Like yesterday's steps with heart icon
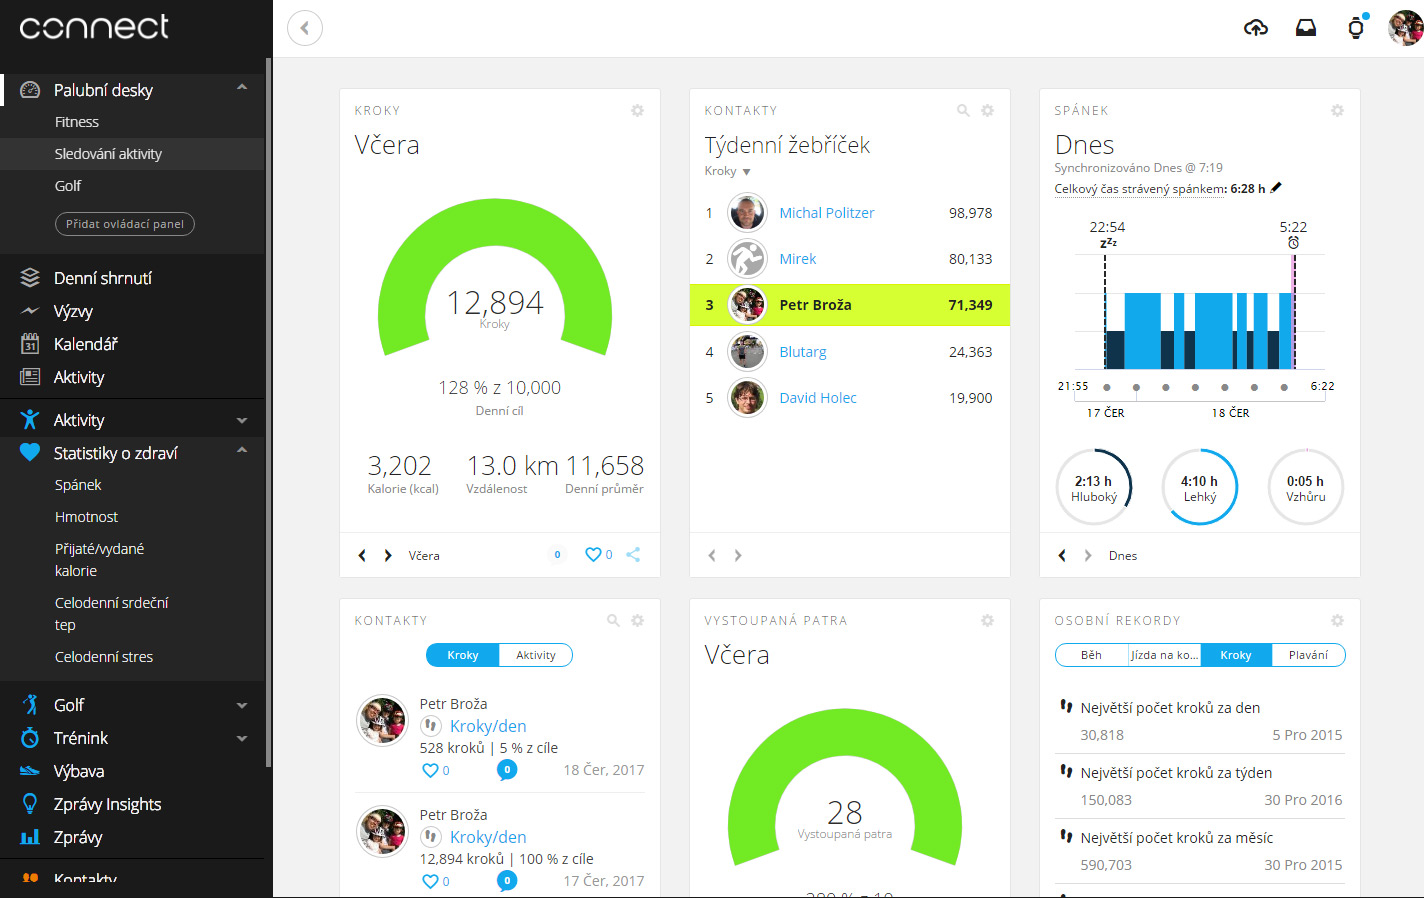 [593, 554]
